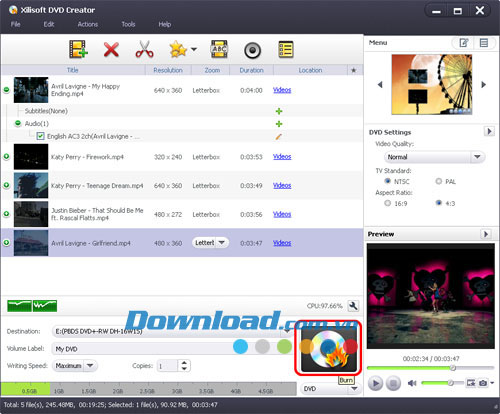500x414 pixels.
Task: Open the Video Quality Normal dropdown
Action: pos(434,157)
